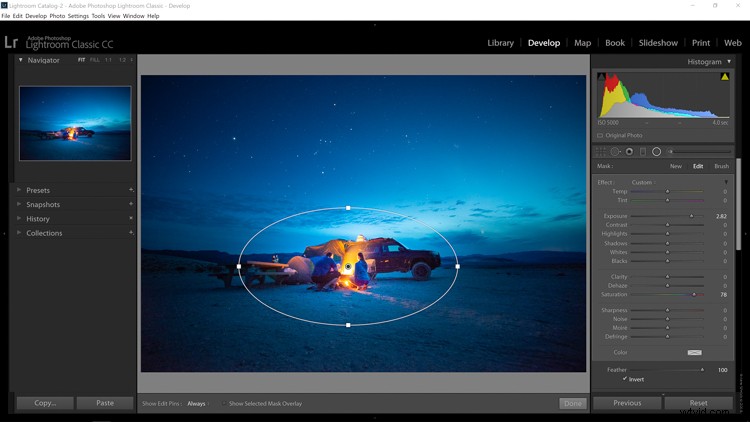The width and height of the screenshot is (750, 422).
Task: Collapse the Navigator panel
Action: (21, 60)
